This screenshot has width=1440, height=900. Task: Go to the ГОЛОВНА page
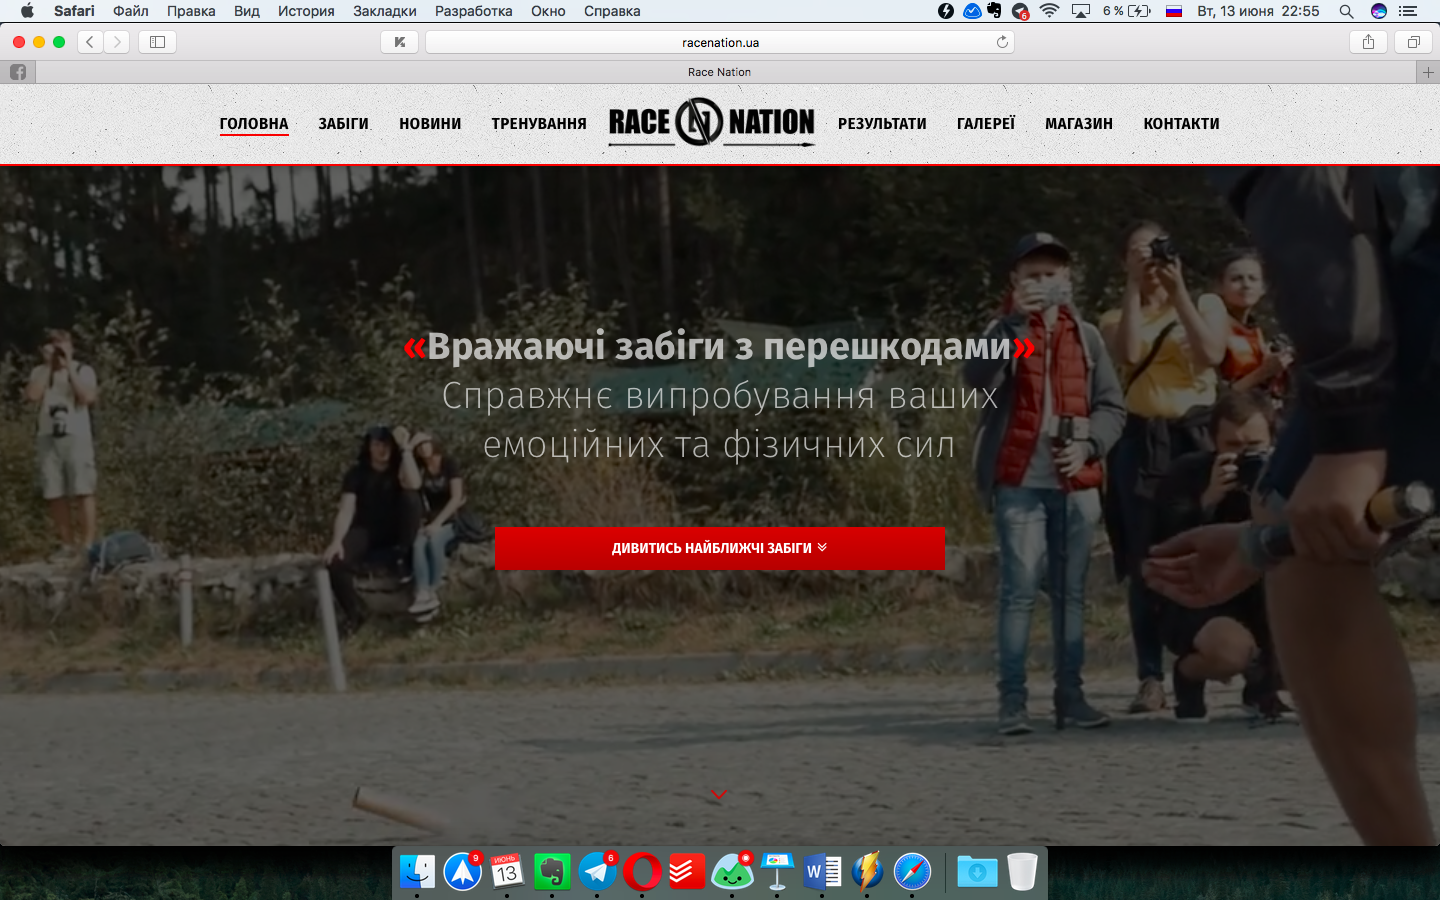pos(254,124)
